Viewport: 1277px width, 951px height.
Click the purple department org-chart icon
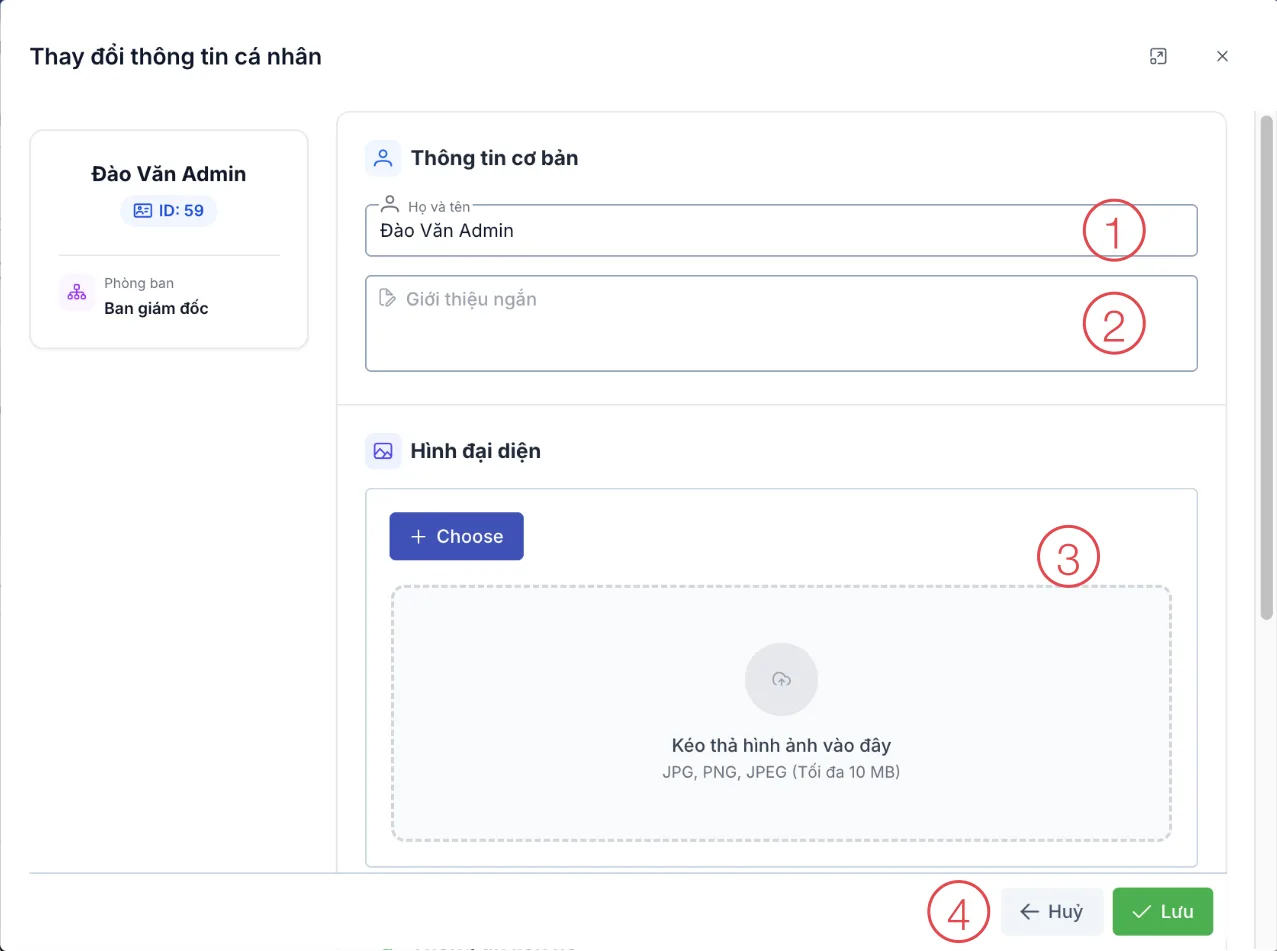(77, 293)
